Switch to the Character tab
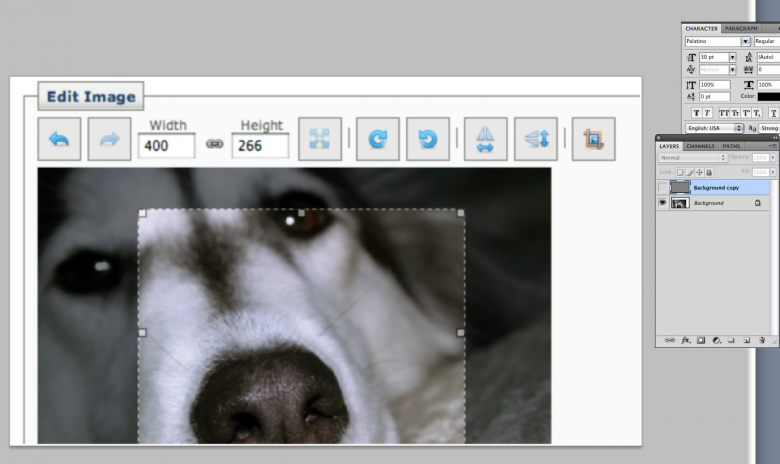This screenshot has width=780, height=464. pyautogui.click(x=701, y=28)
